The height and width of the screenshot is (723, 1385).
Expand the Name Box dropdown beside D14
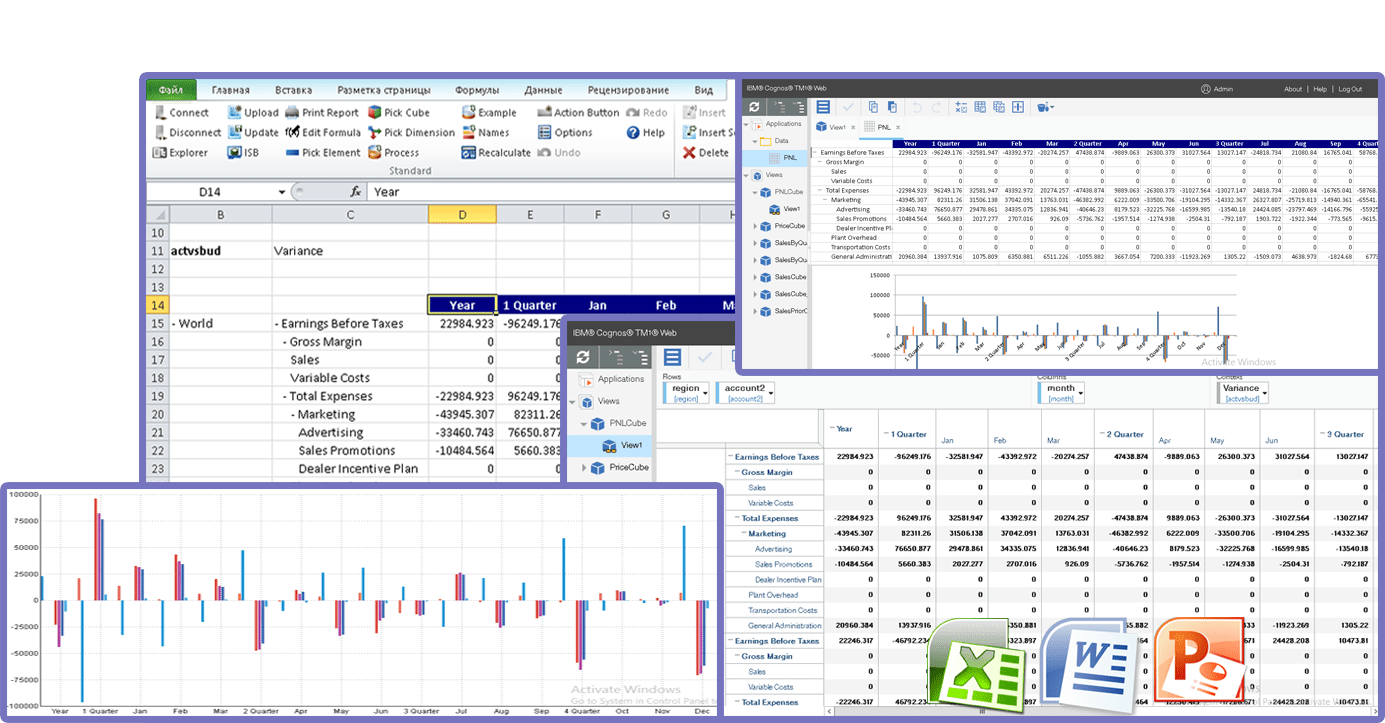coord(282,192)
